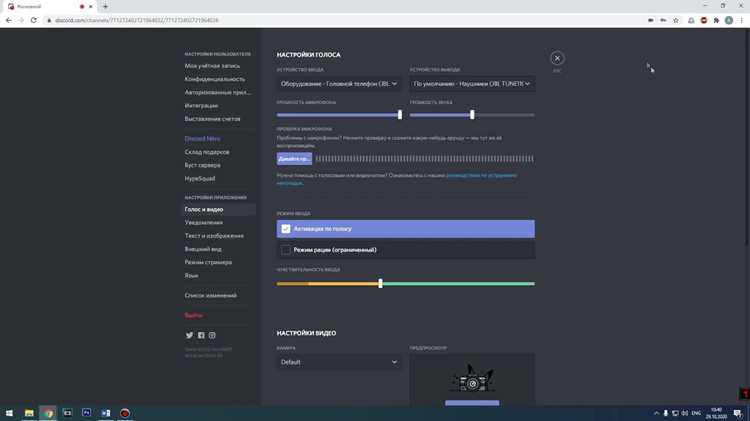Open Chrome three-dot menu
The height and width of the screenshot is (421, 750).
741,20
